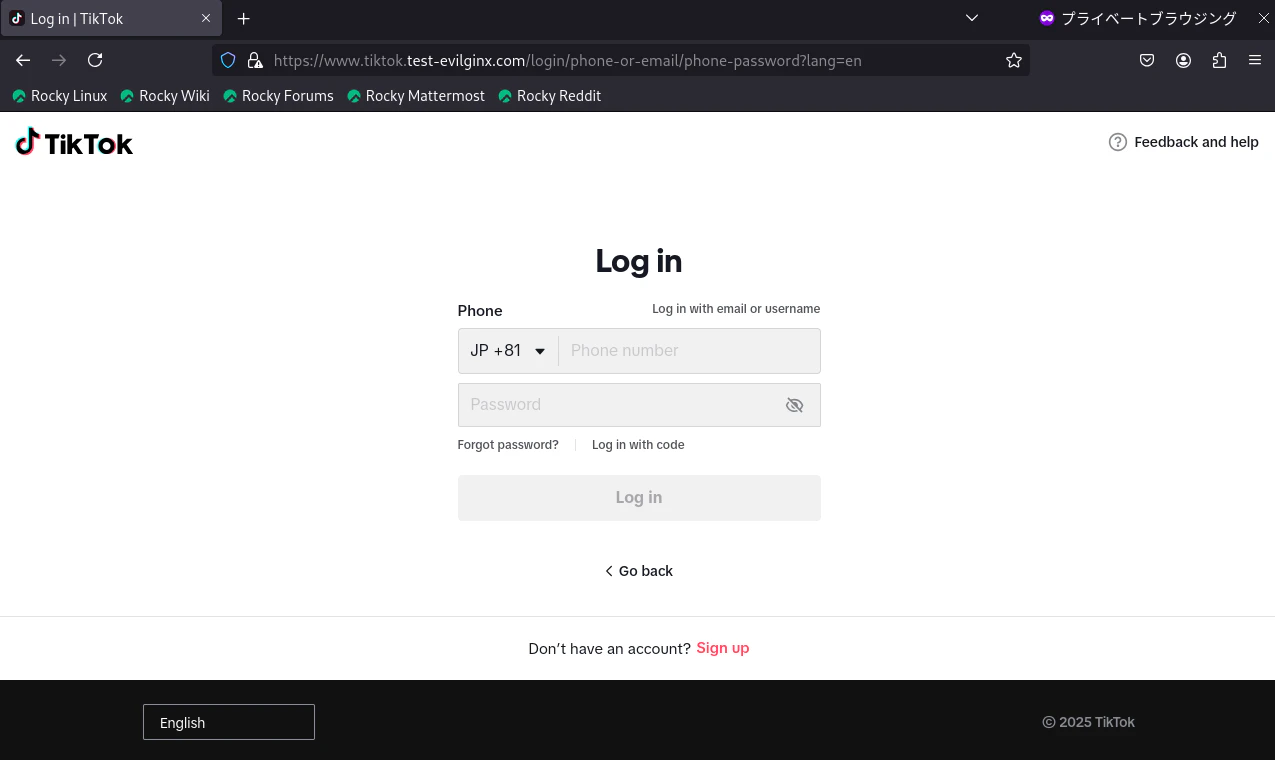Expand the JP +81 country code dropdown
Screen dimensions: 1275x760
point(508,351)
